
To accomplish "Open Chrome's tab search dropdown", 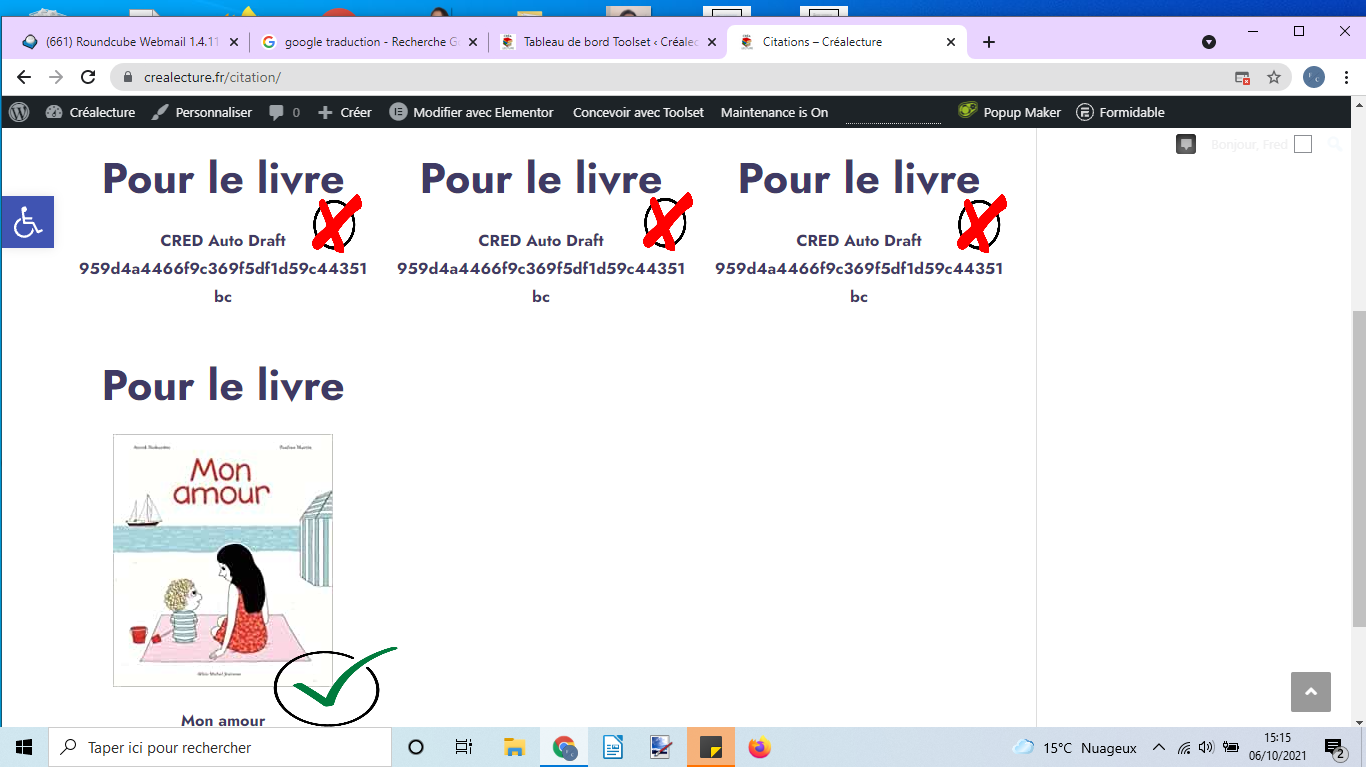I will pyautogui.click(x=1209, y=42).
